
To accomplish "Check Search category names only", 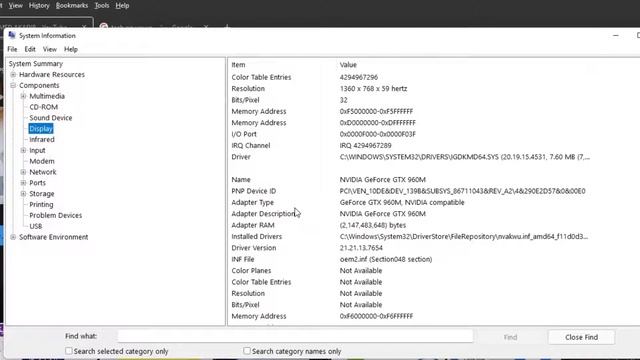I will 247,351.
